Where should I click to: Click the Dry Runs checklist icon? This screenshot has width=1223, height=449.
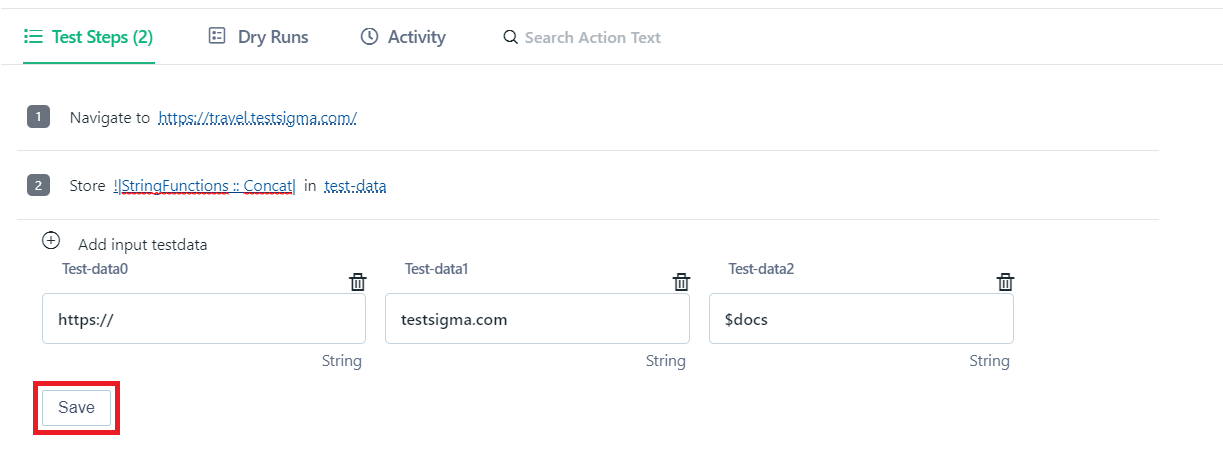[216, 36]
